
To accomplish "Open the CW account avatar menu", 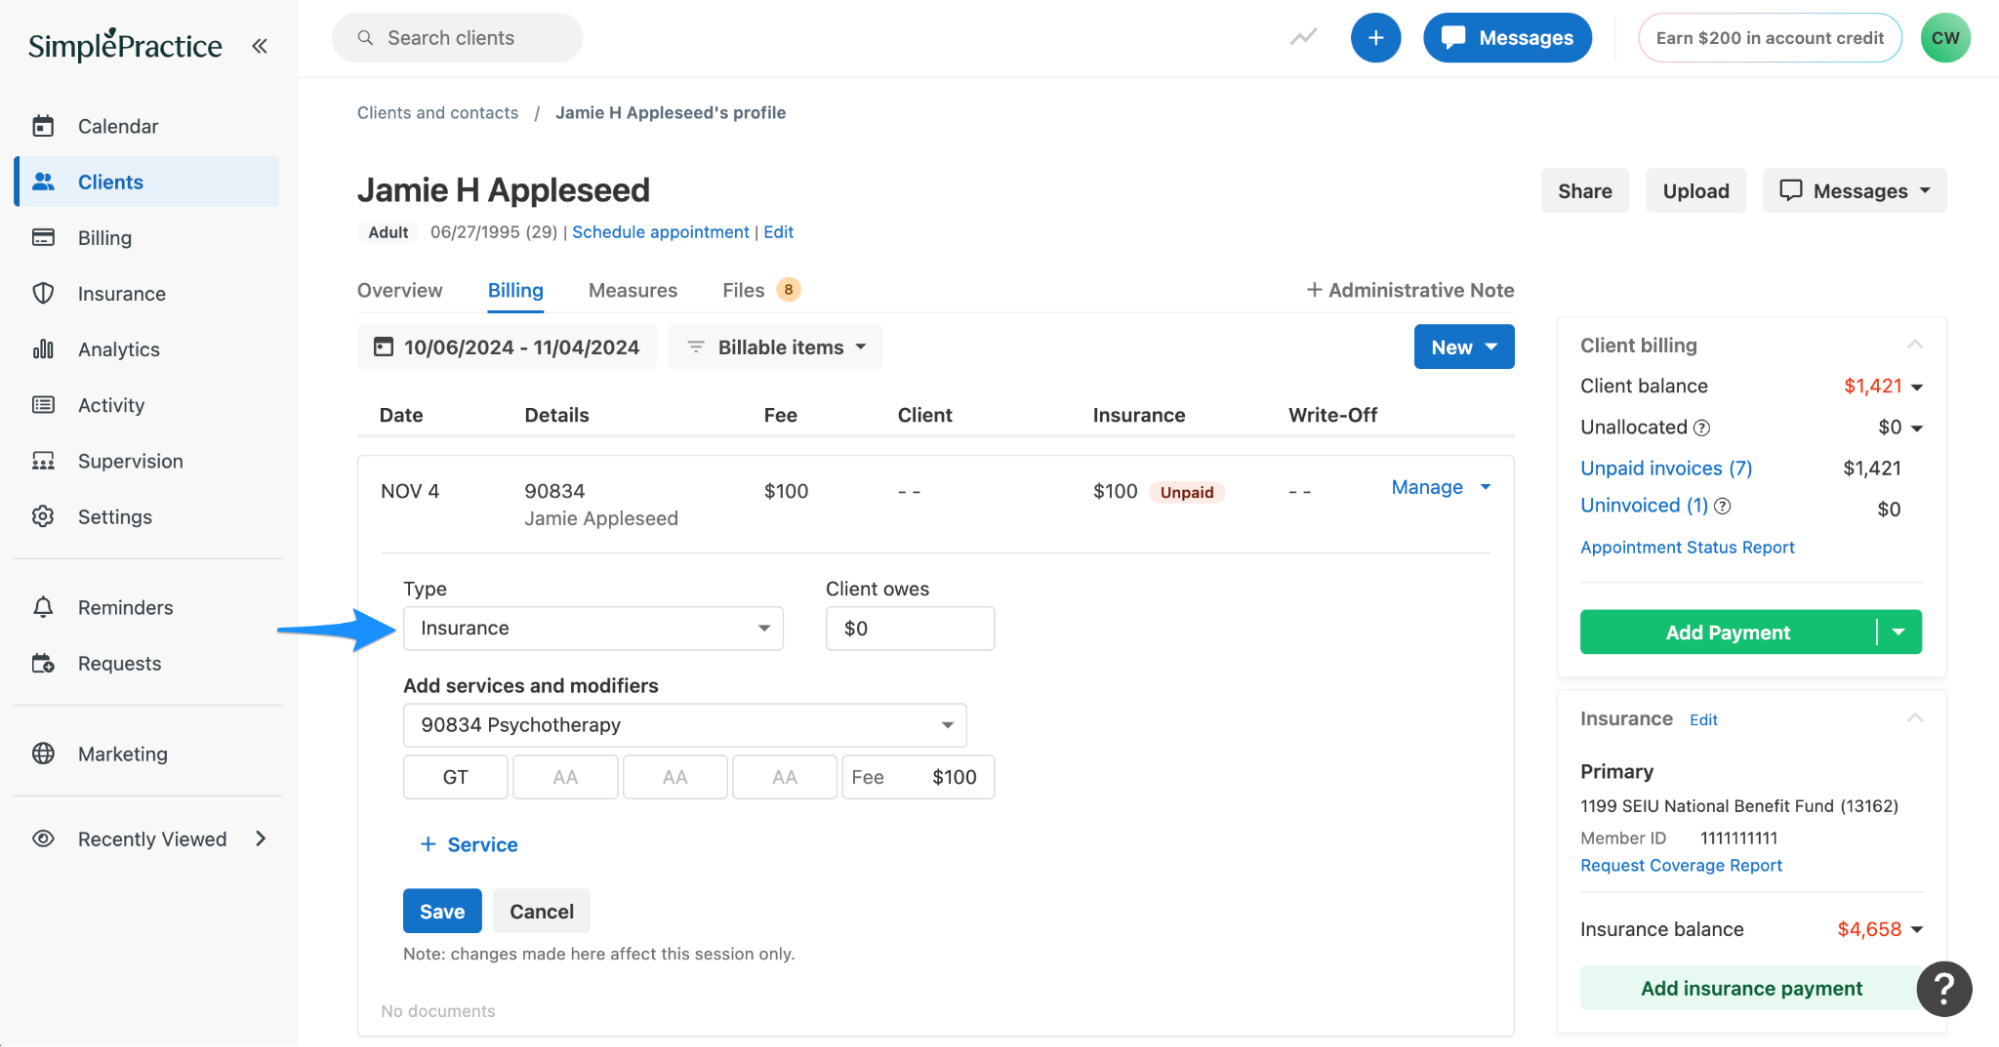I will (x=1945, y=38).
